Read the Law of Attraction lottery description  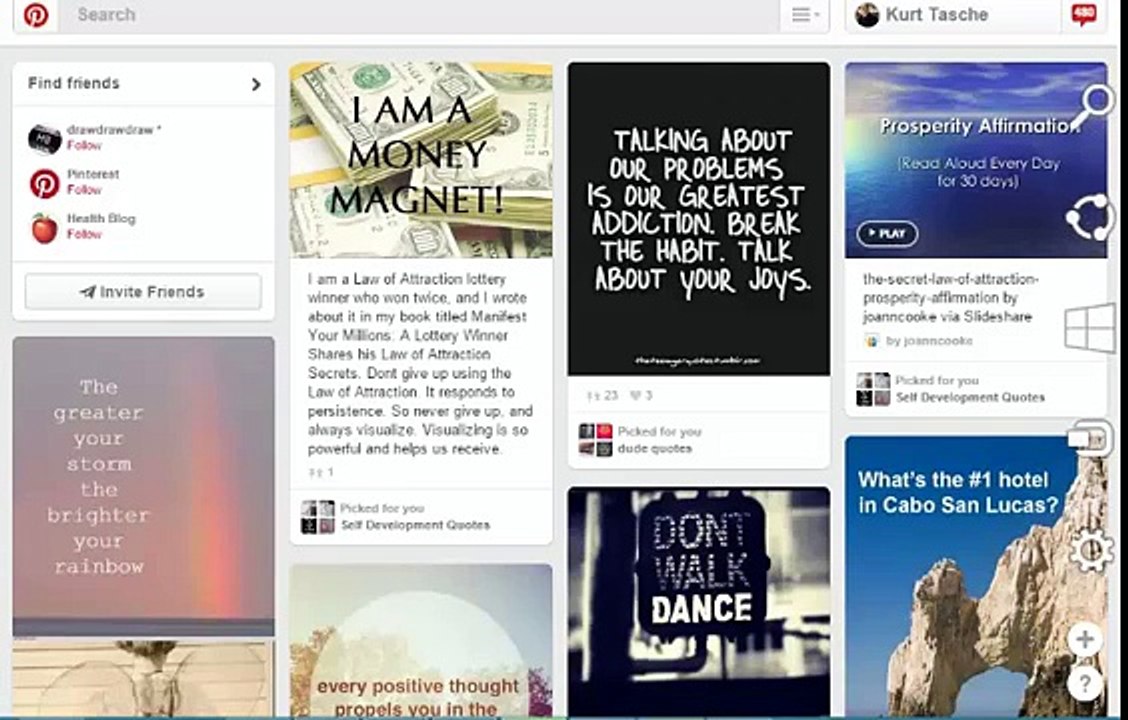click(420, 364)
